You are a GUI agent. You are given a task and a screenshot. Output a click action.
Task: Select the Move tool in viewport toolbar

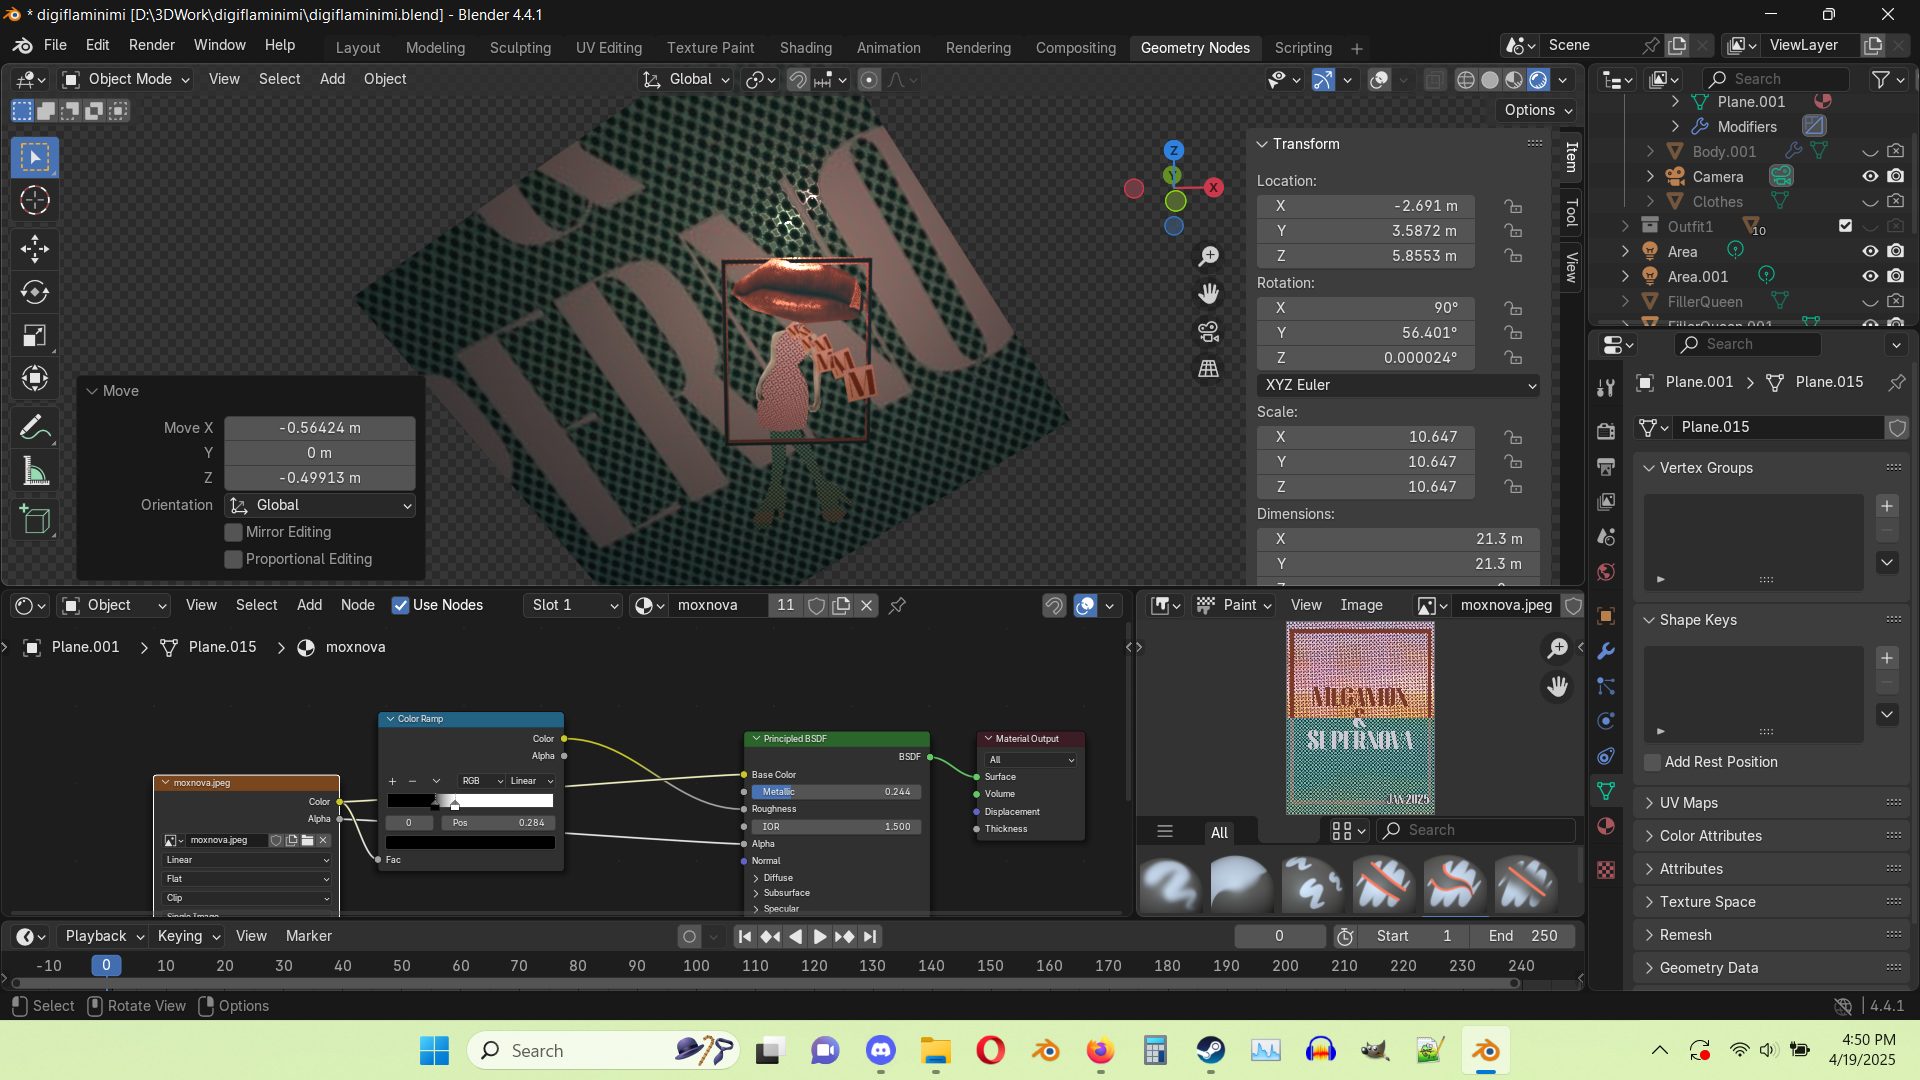point(35,249)
